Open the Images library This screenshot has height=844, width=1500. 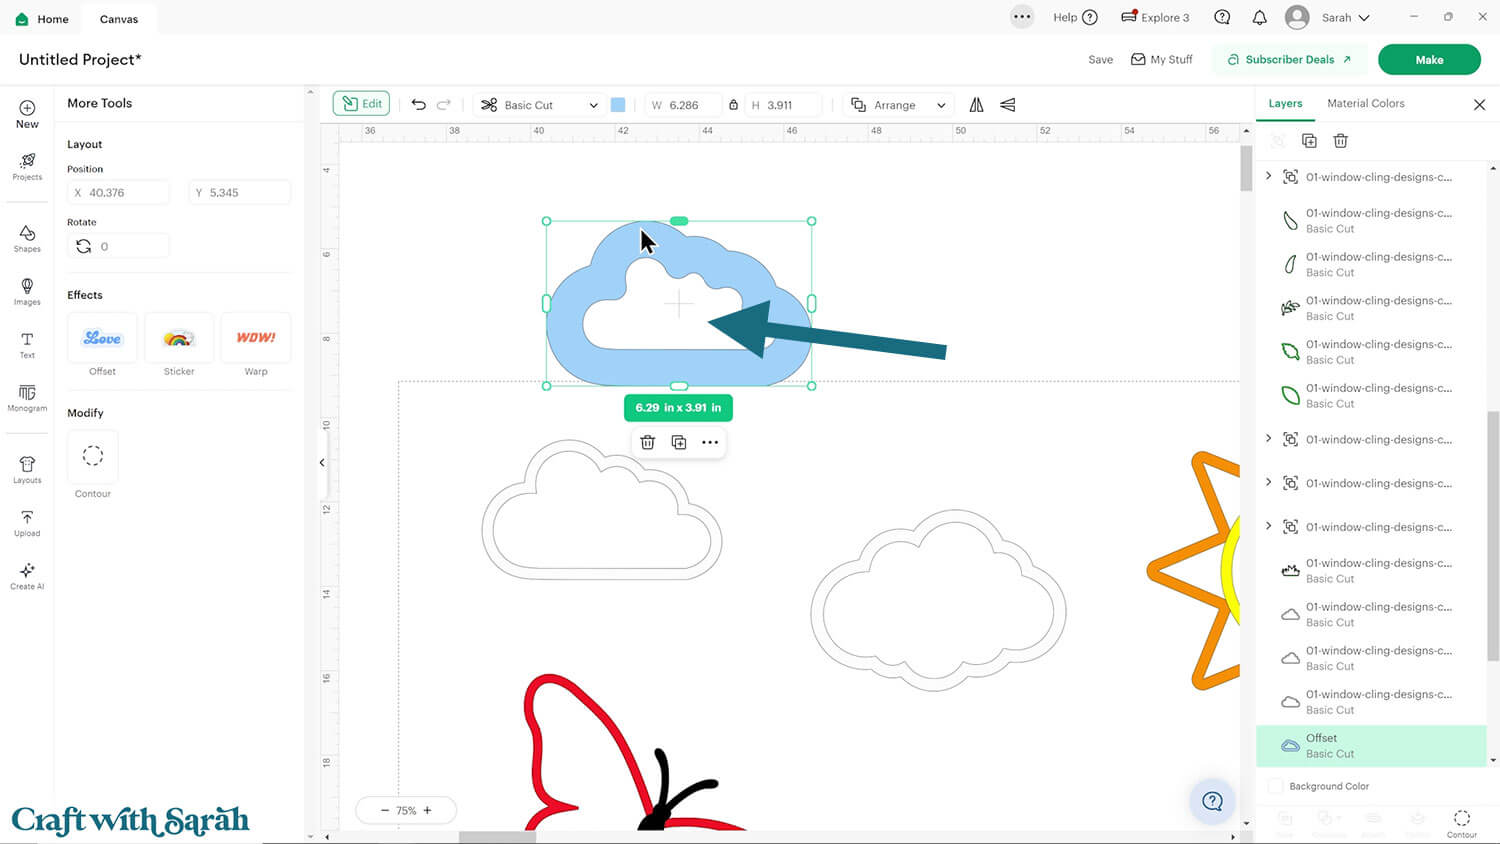27,291
